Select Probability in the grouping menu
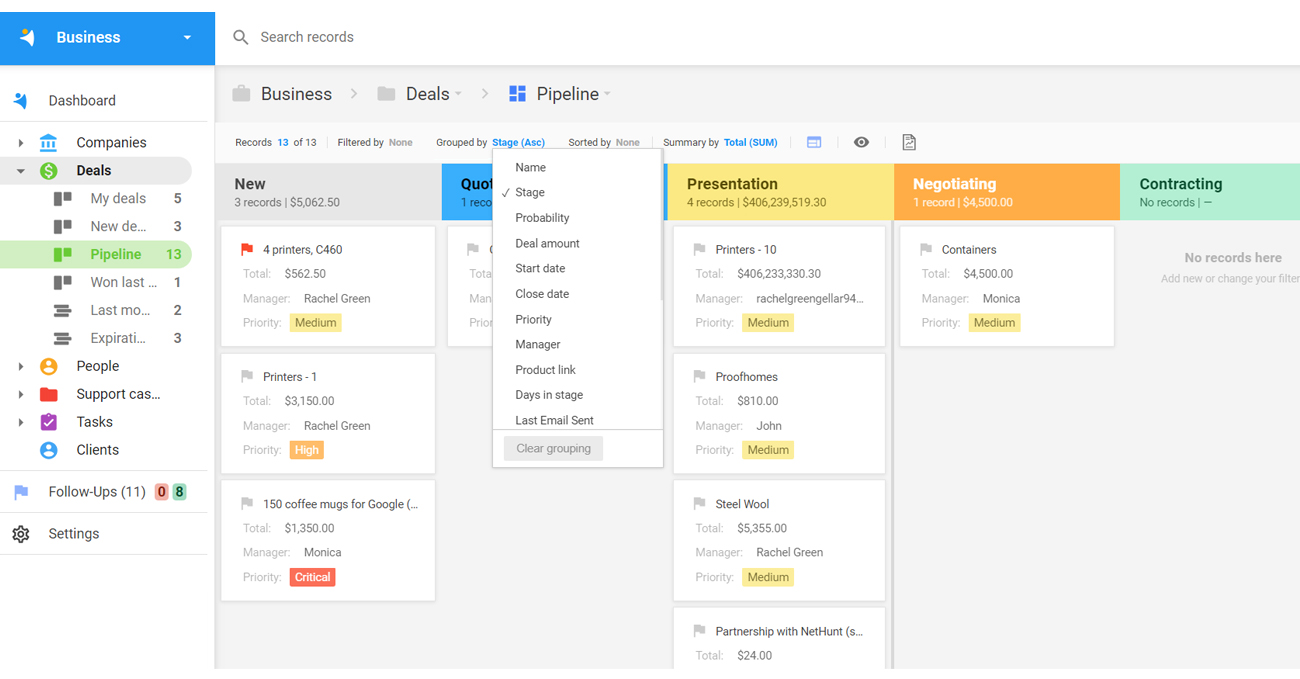Image resolution: width=1300 pixels, height=679 pixels. [x=542, y=218]
